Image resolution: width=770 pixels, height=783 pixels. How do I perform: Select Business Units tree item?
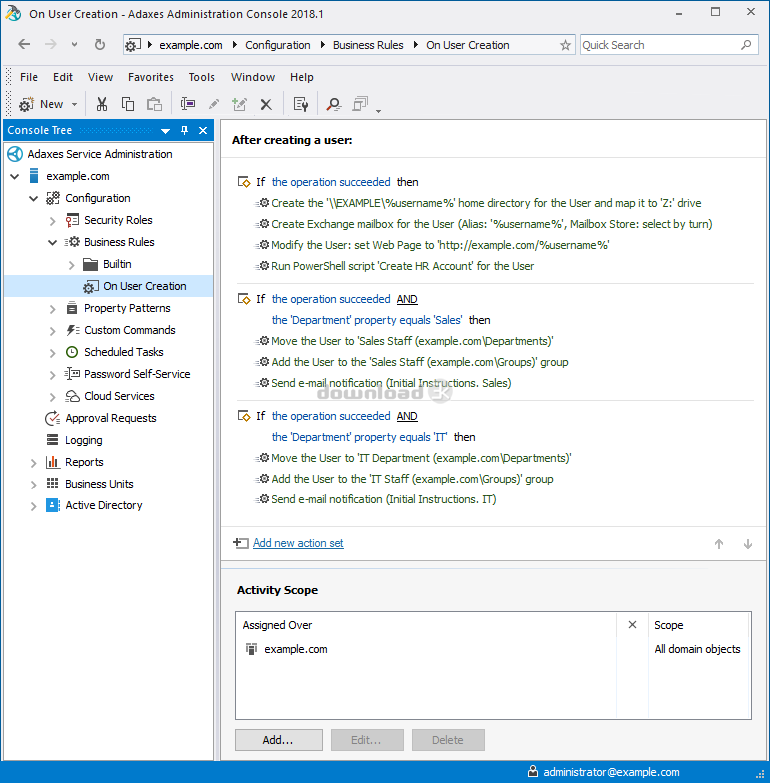(x=99, y=484)
